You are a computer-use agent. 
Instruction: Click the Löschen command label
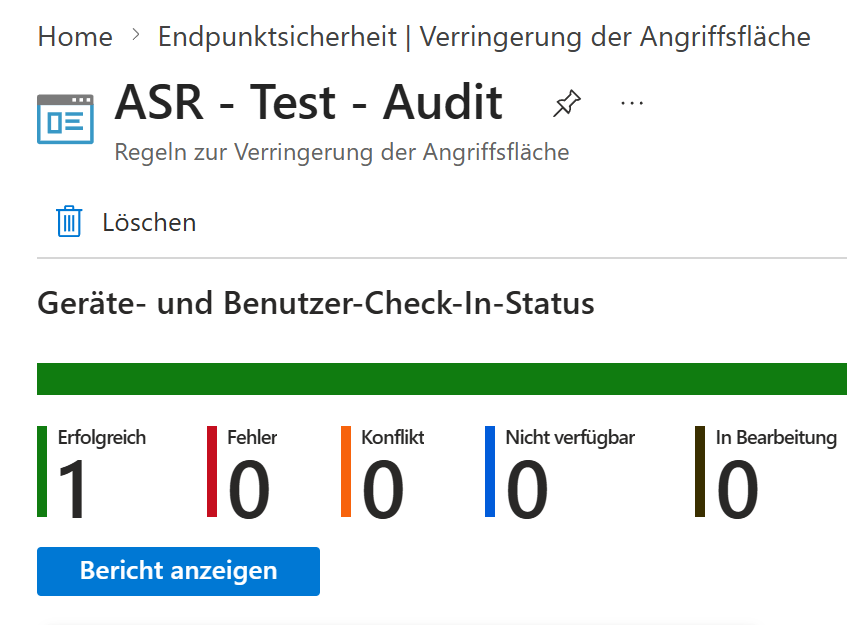pos(149,222)
